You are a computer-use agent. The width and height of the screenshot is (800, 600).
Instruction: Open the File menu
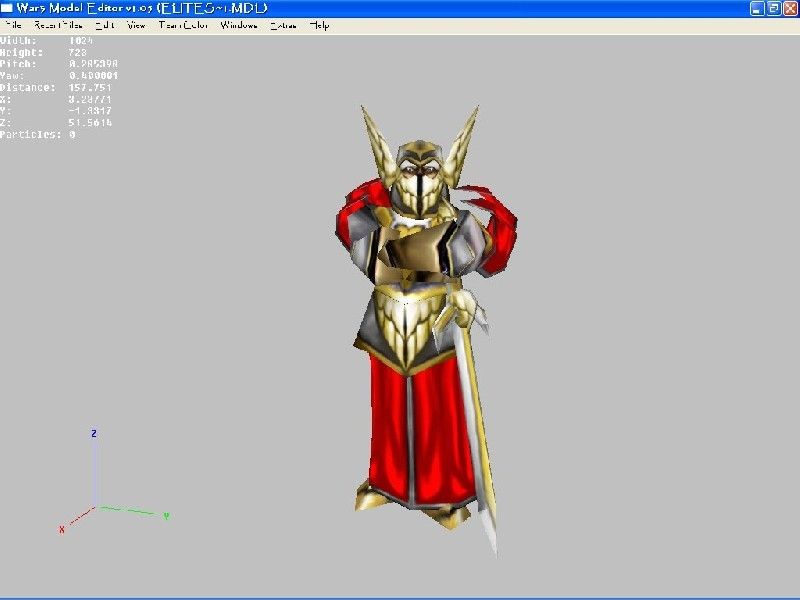[13, 25]
